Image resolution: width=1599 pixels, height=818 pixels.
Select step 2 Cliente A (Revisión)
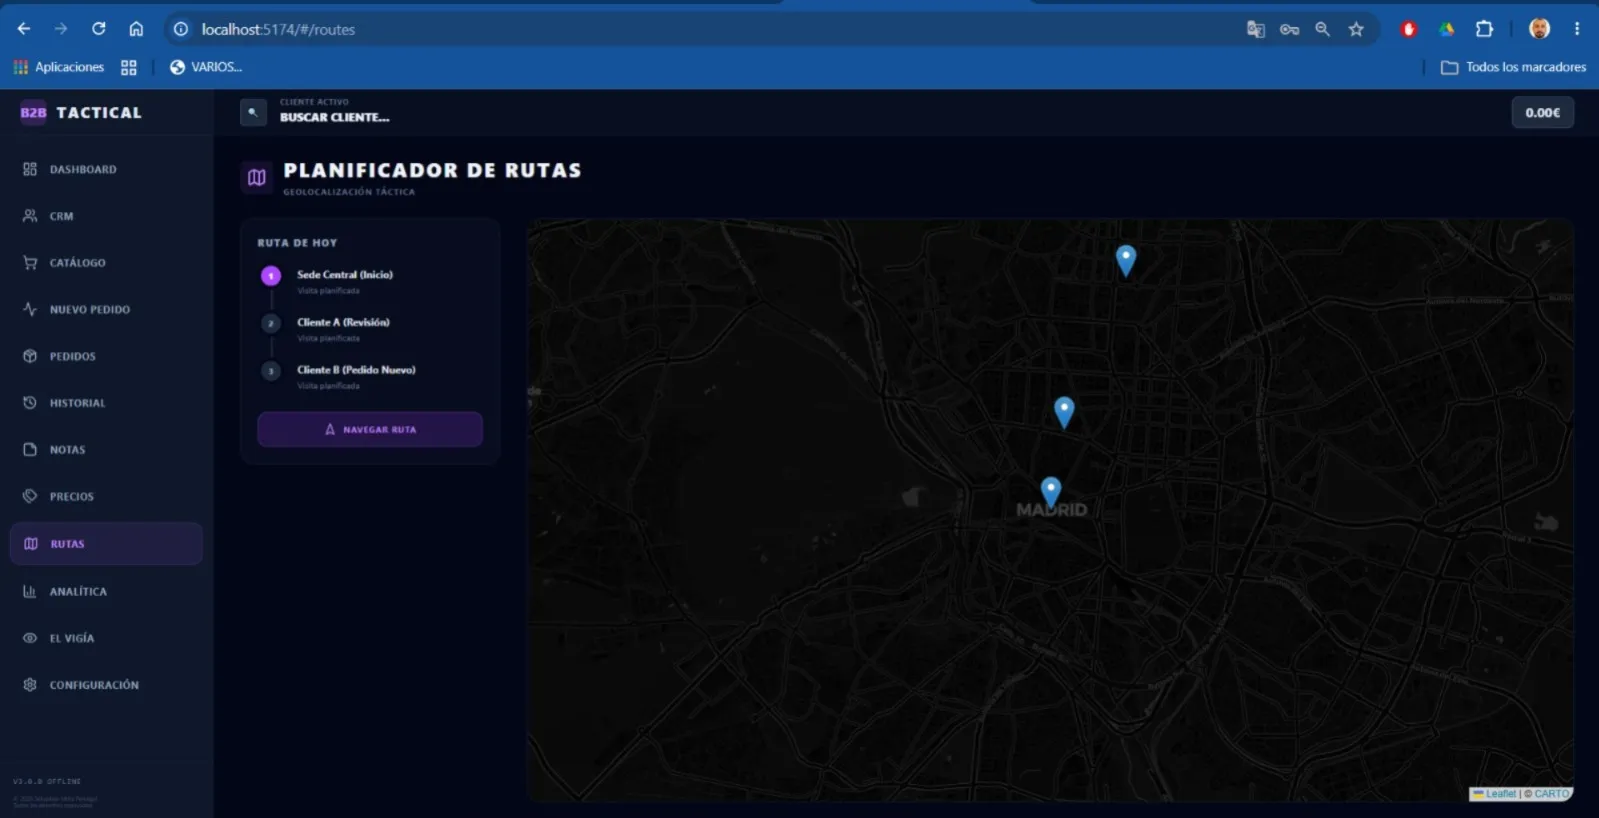271,324
